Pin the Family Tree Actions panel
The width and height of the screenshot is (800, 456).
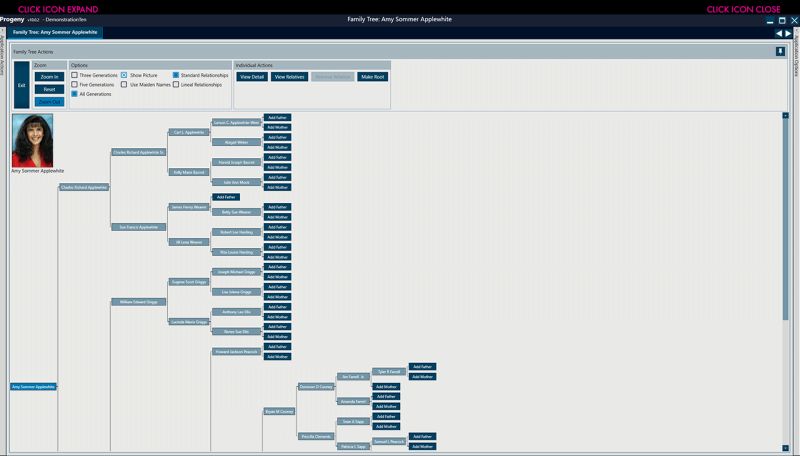(x=781, y=52)
